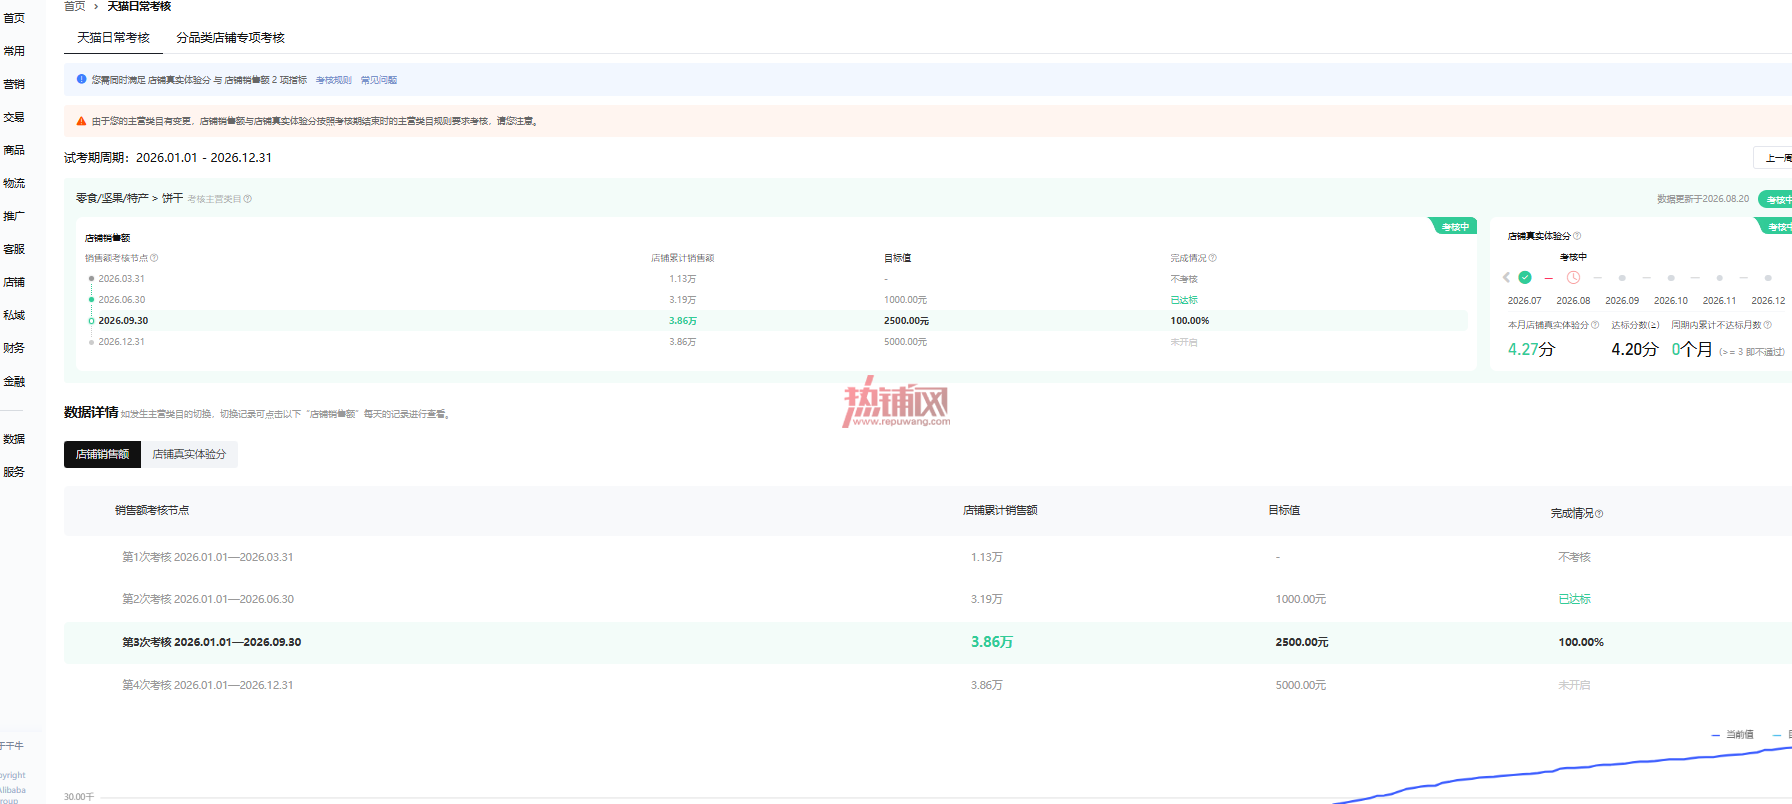Open 私域 in the left sidebar
1792x804 pixels.
point(14,315)
